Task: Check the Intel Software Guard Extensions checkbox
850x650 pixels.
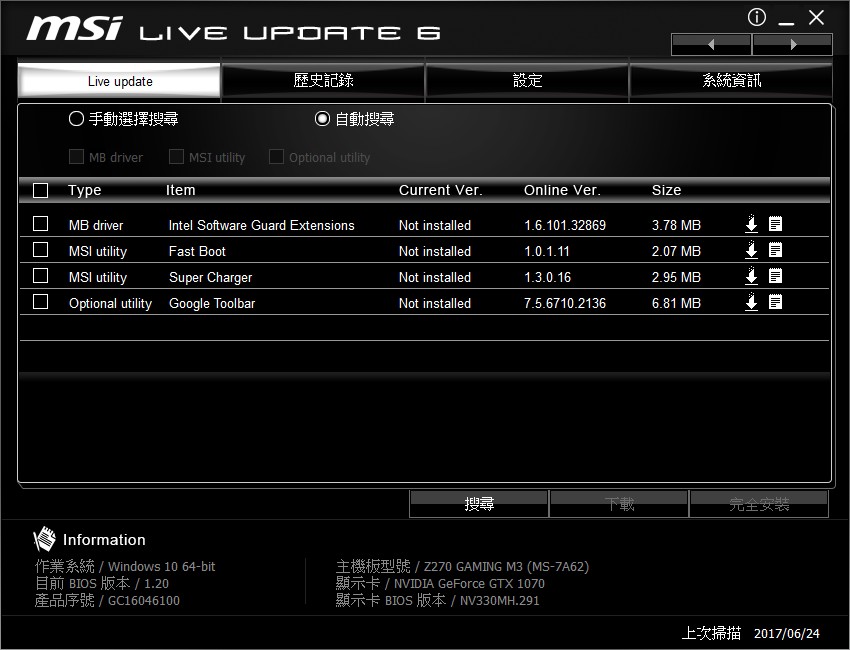Action: [41, 224]
